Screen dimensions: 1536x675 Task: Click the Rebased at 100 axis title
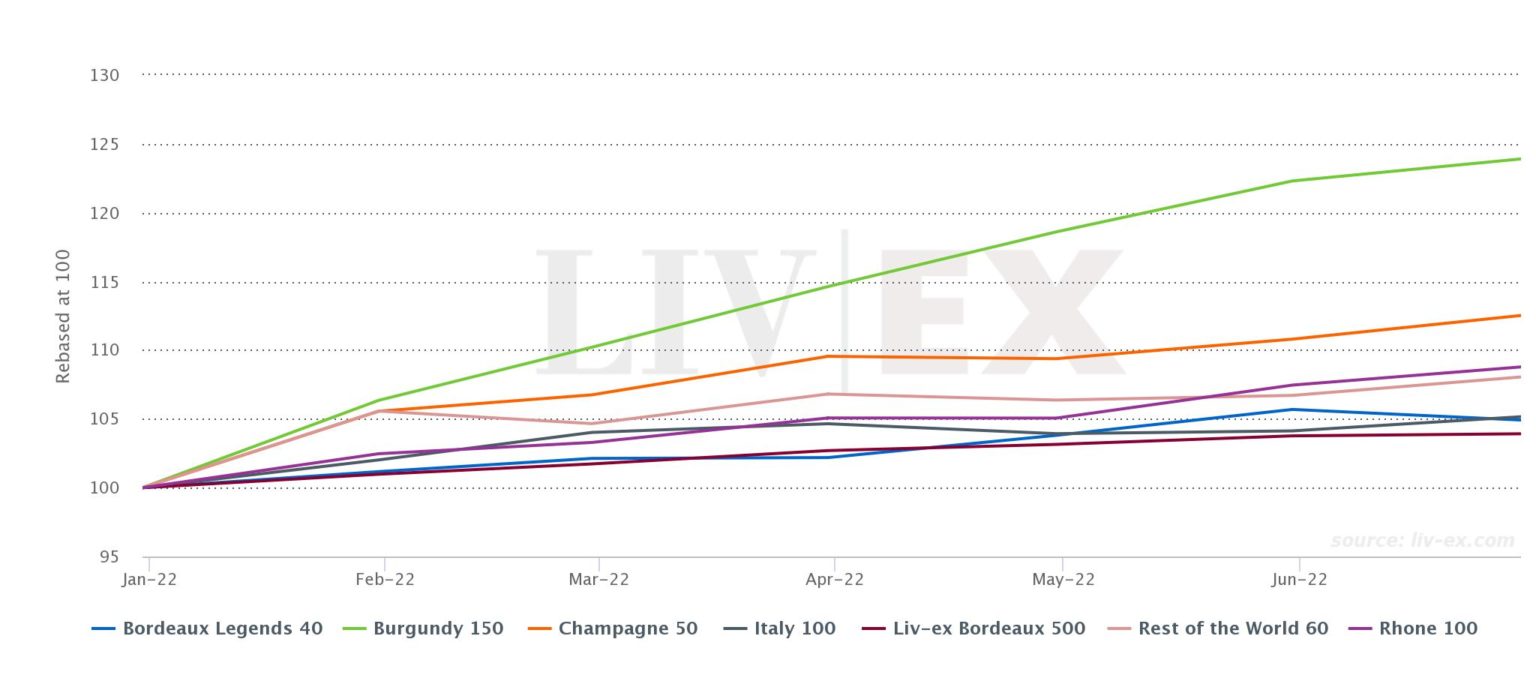[x=63, y=316]
